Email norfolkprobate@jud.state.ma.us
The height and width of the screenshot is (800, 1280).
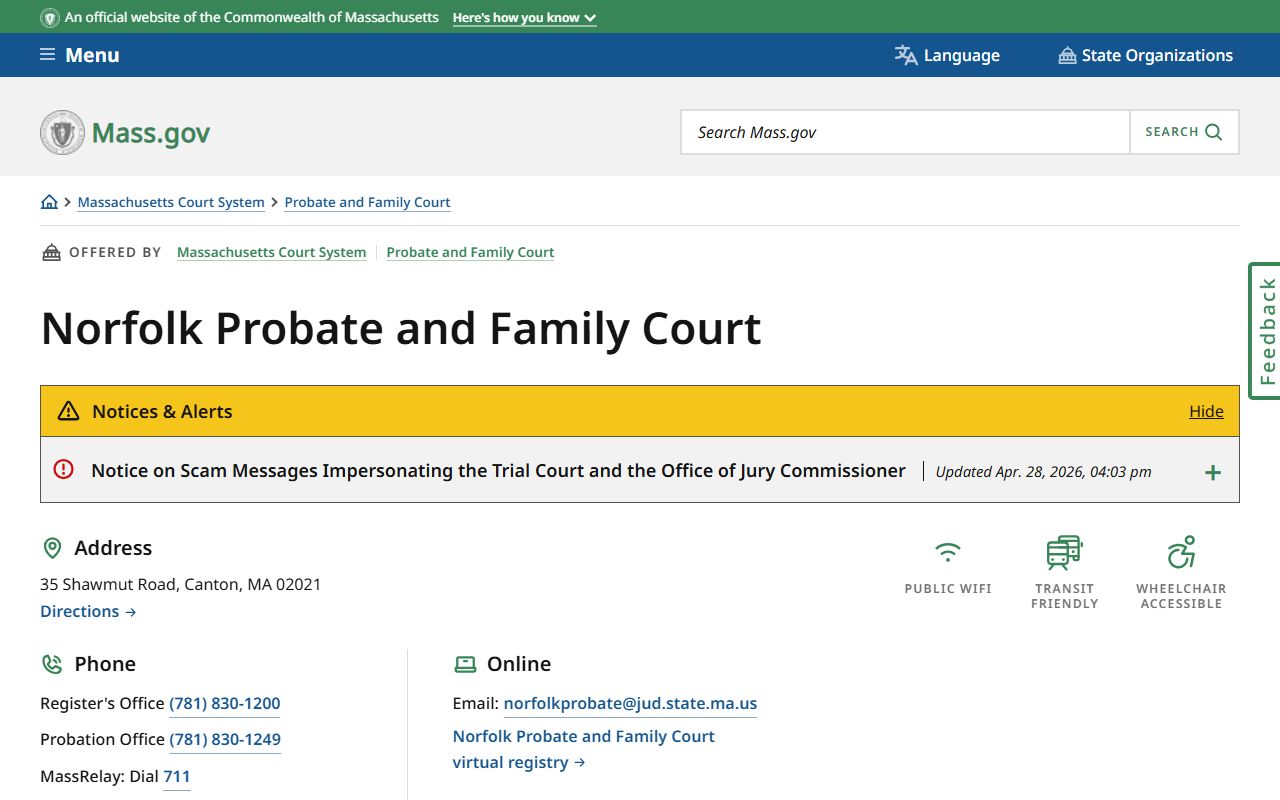(x=630, y=703)
